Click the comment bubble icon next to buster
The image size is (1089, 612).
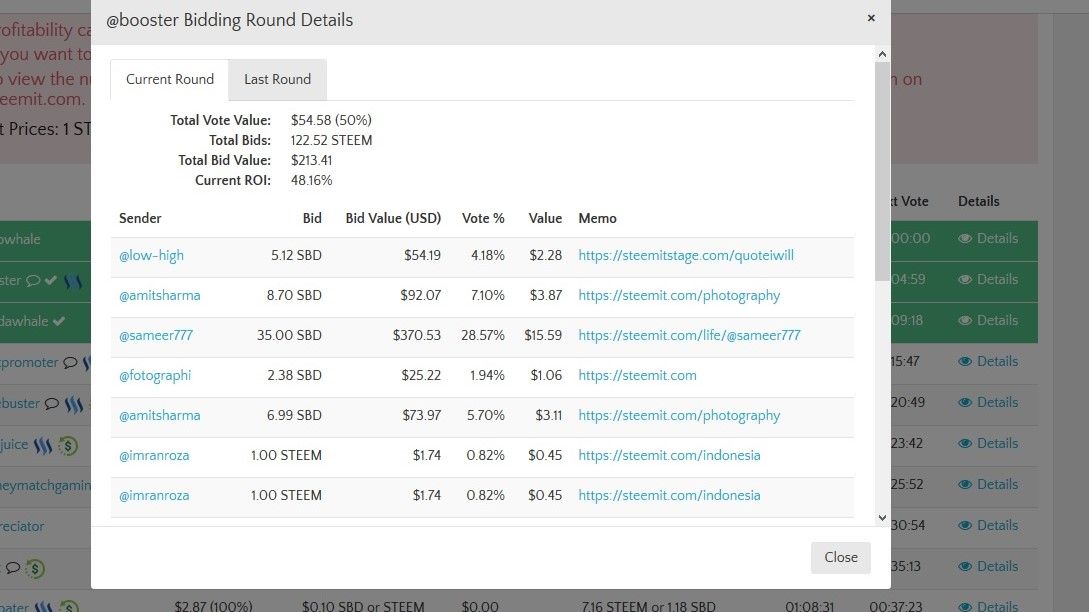click(x=52, y=404)
